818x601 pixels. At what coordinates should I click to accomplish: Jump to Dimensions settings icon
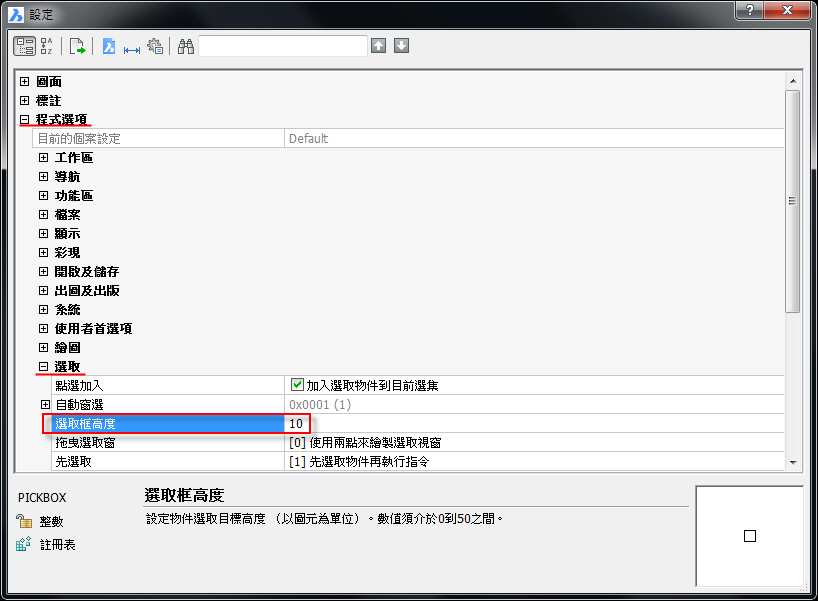[x=131, y=50]
